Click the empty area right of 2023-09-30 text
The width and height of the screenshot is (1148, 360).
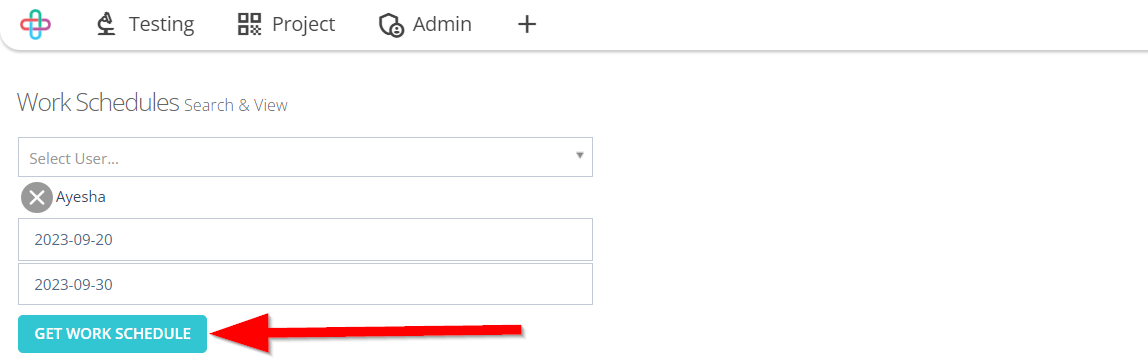351,284
